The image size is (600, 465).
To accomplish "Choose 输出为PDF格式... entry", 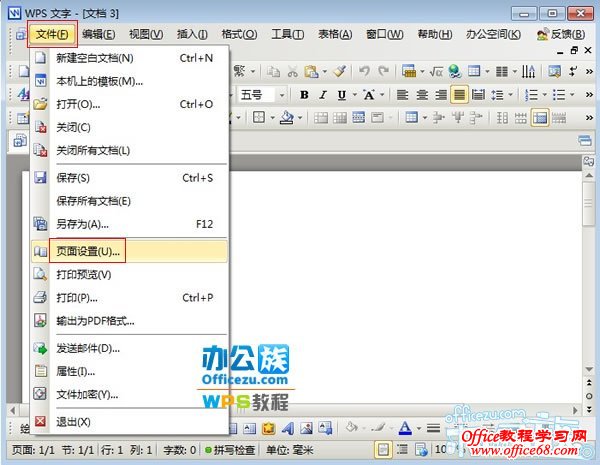I will 130,321.
